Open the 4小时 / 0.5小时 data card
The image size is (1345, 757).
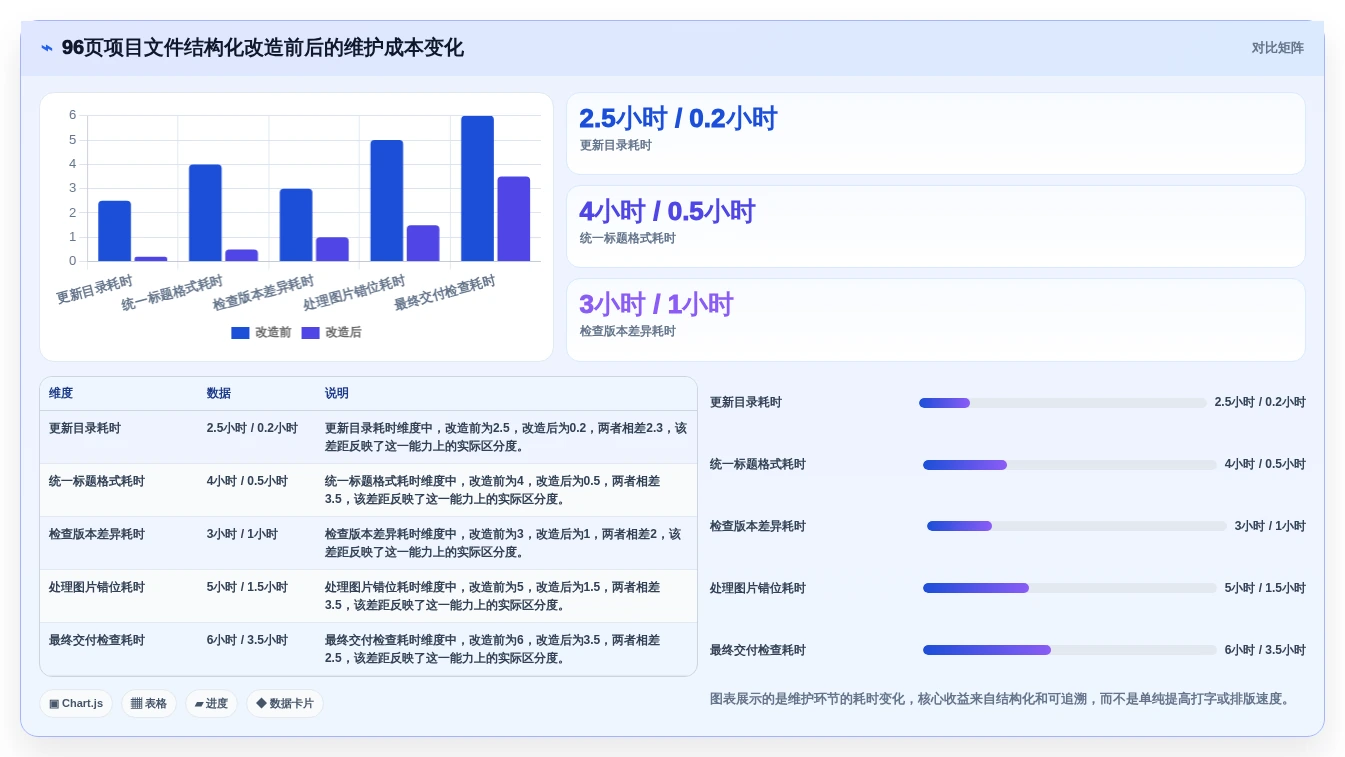pos(936,227)
